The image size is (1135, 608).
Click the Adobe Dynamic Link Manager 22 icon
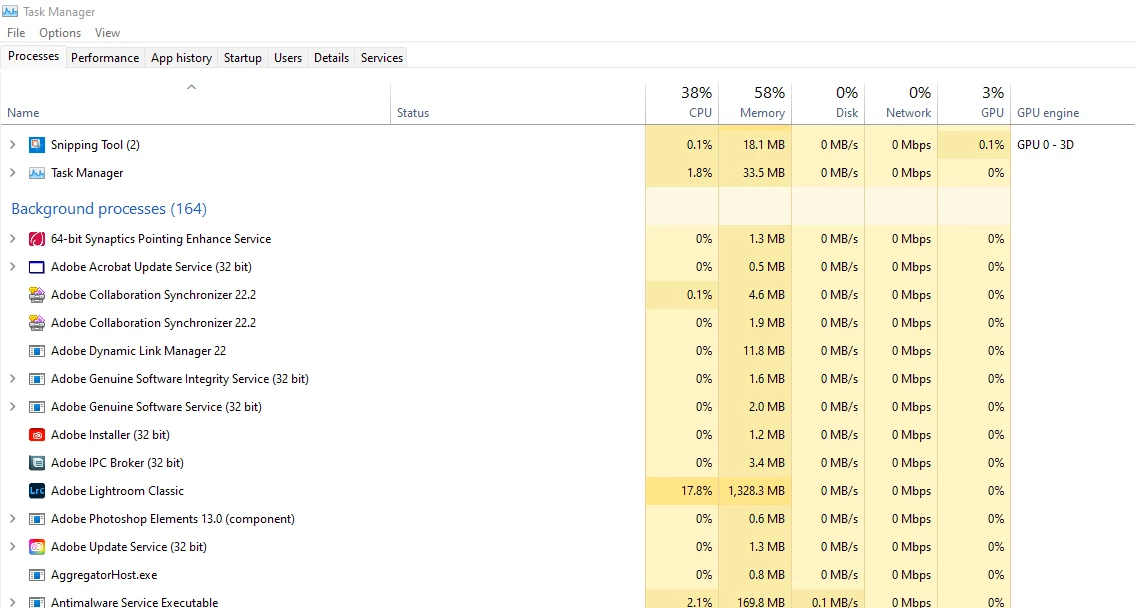[x=37, y=351]
